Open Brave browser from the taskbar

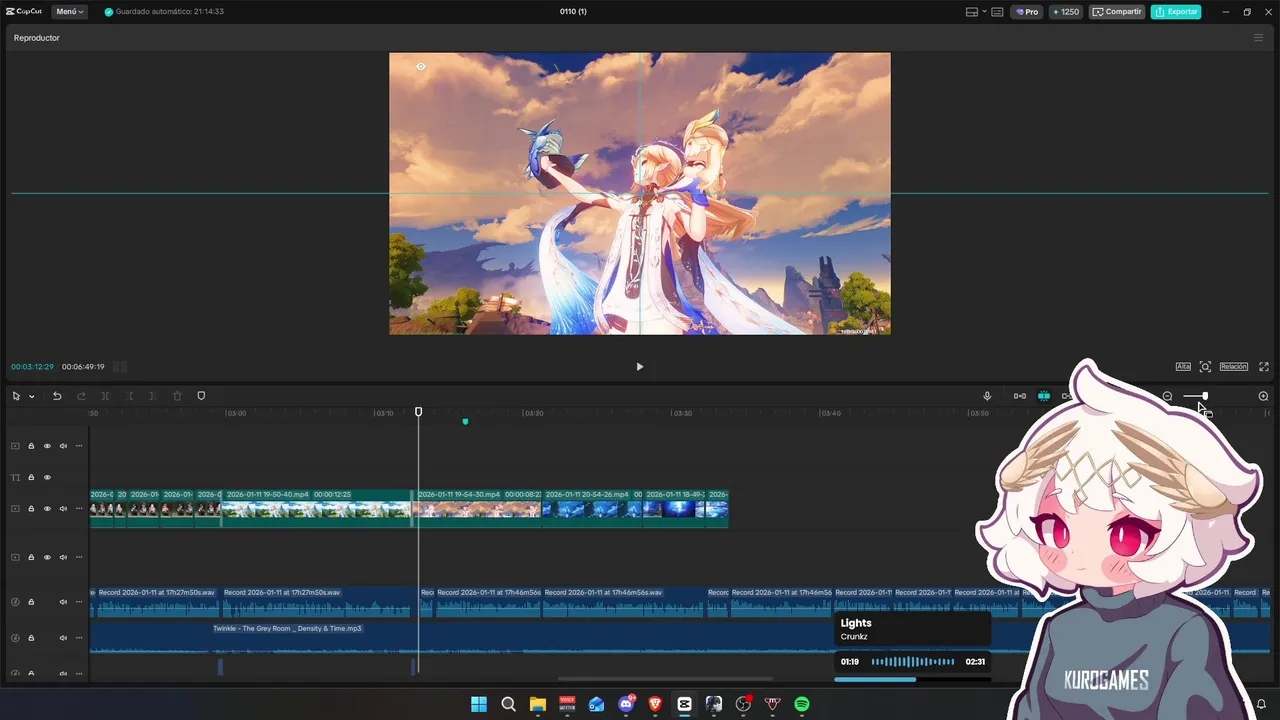655,704
